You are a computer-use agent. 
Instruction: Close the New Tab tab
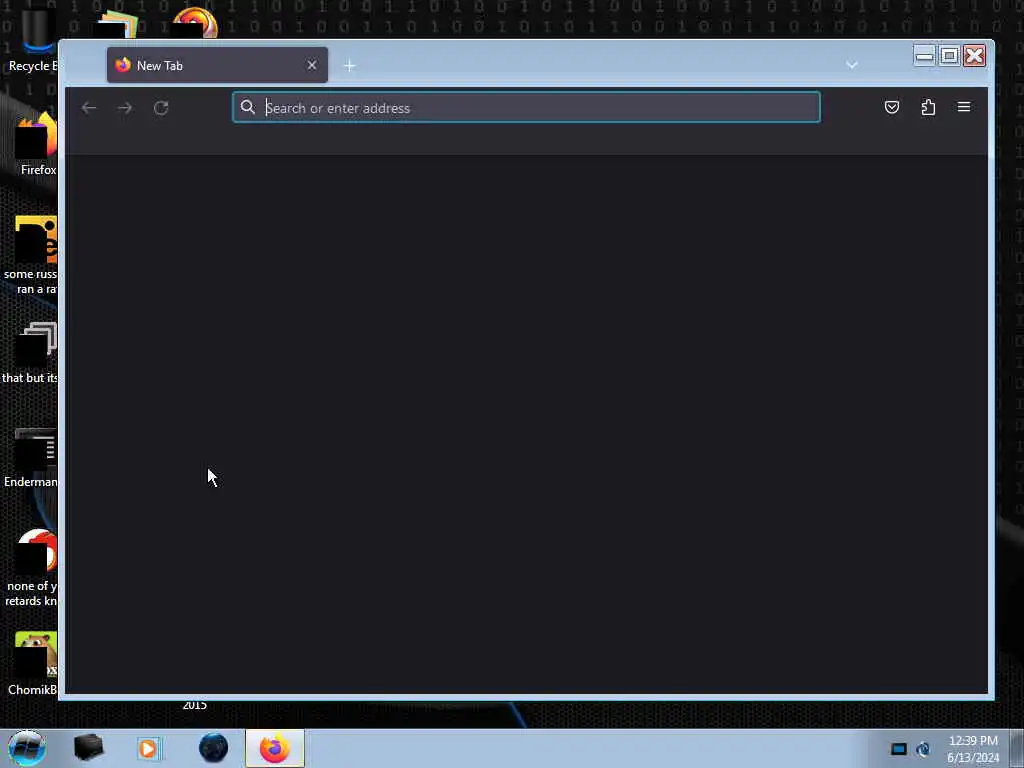point(312,65)
